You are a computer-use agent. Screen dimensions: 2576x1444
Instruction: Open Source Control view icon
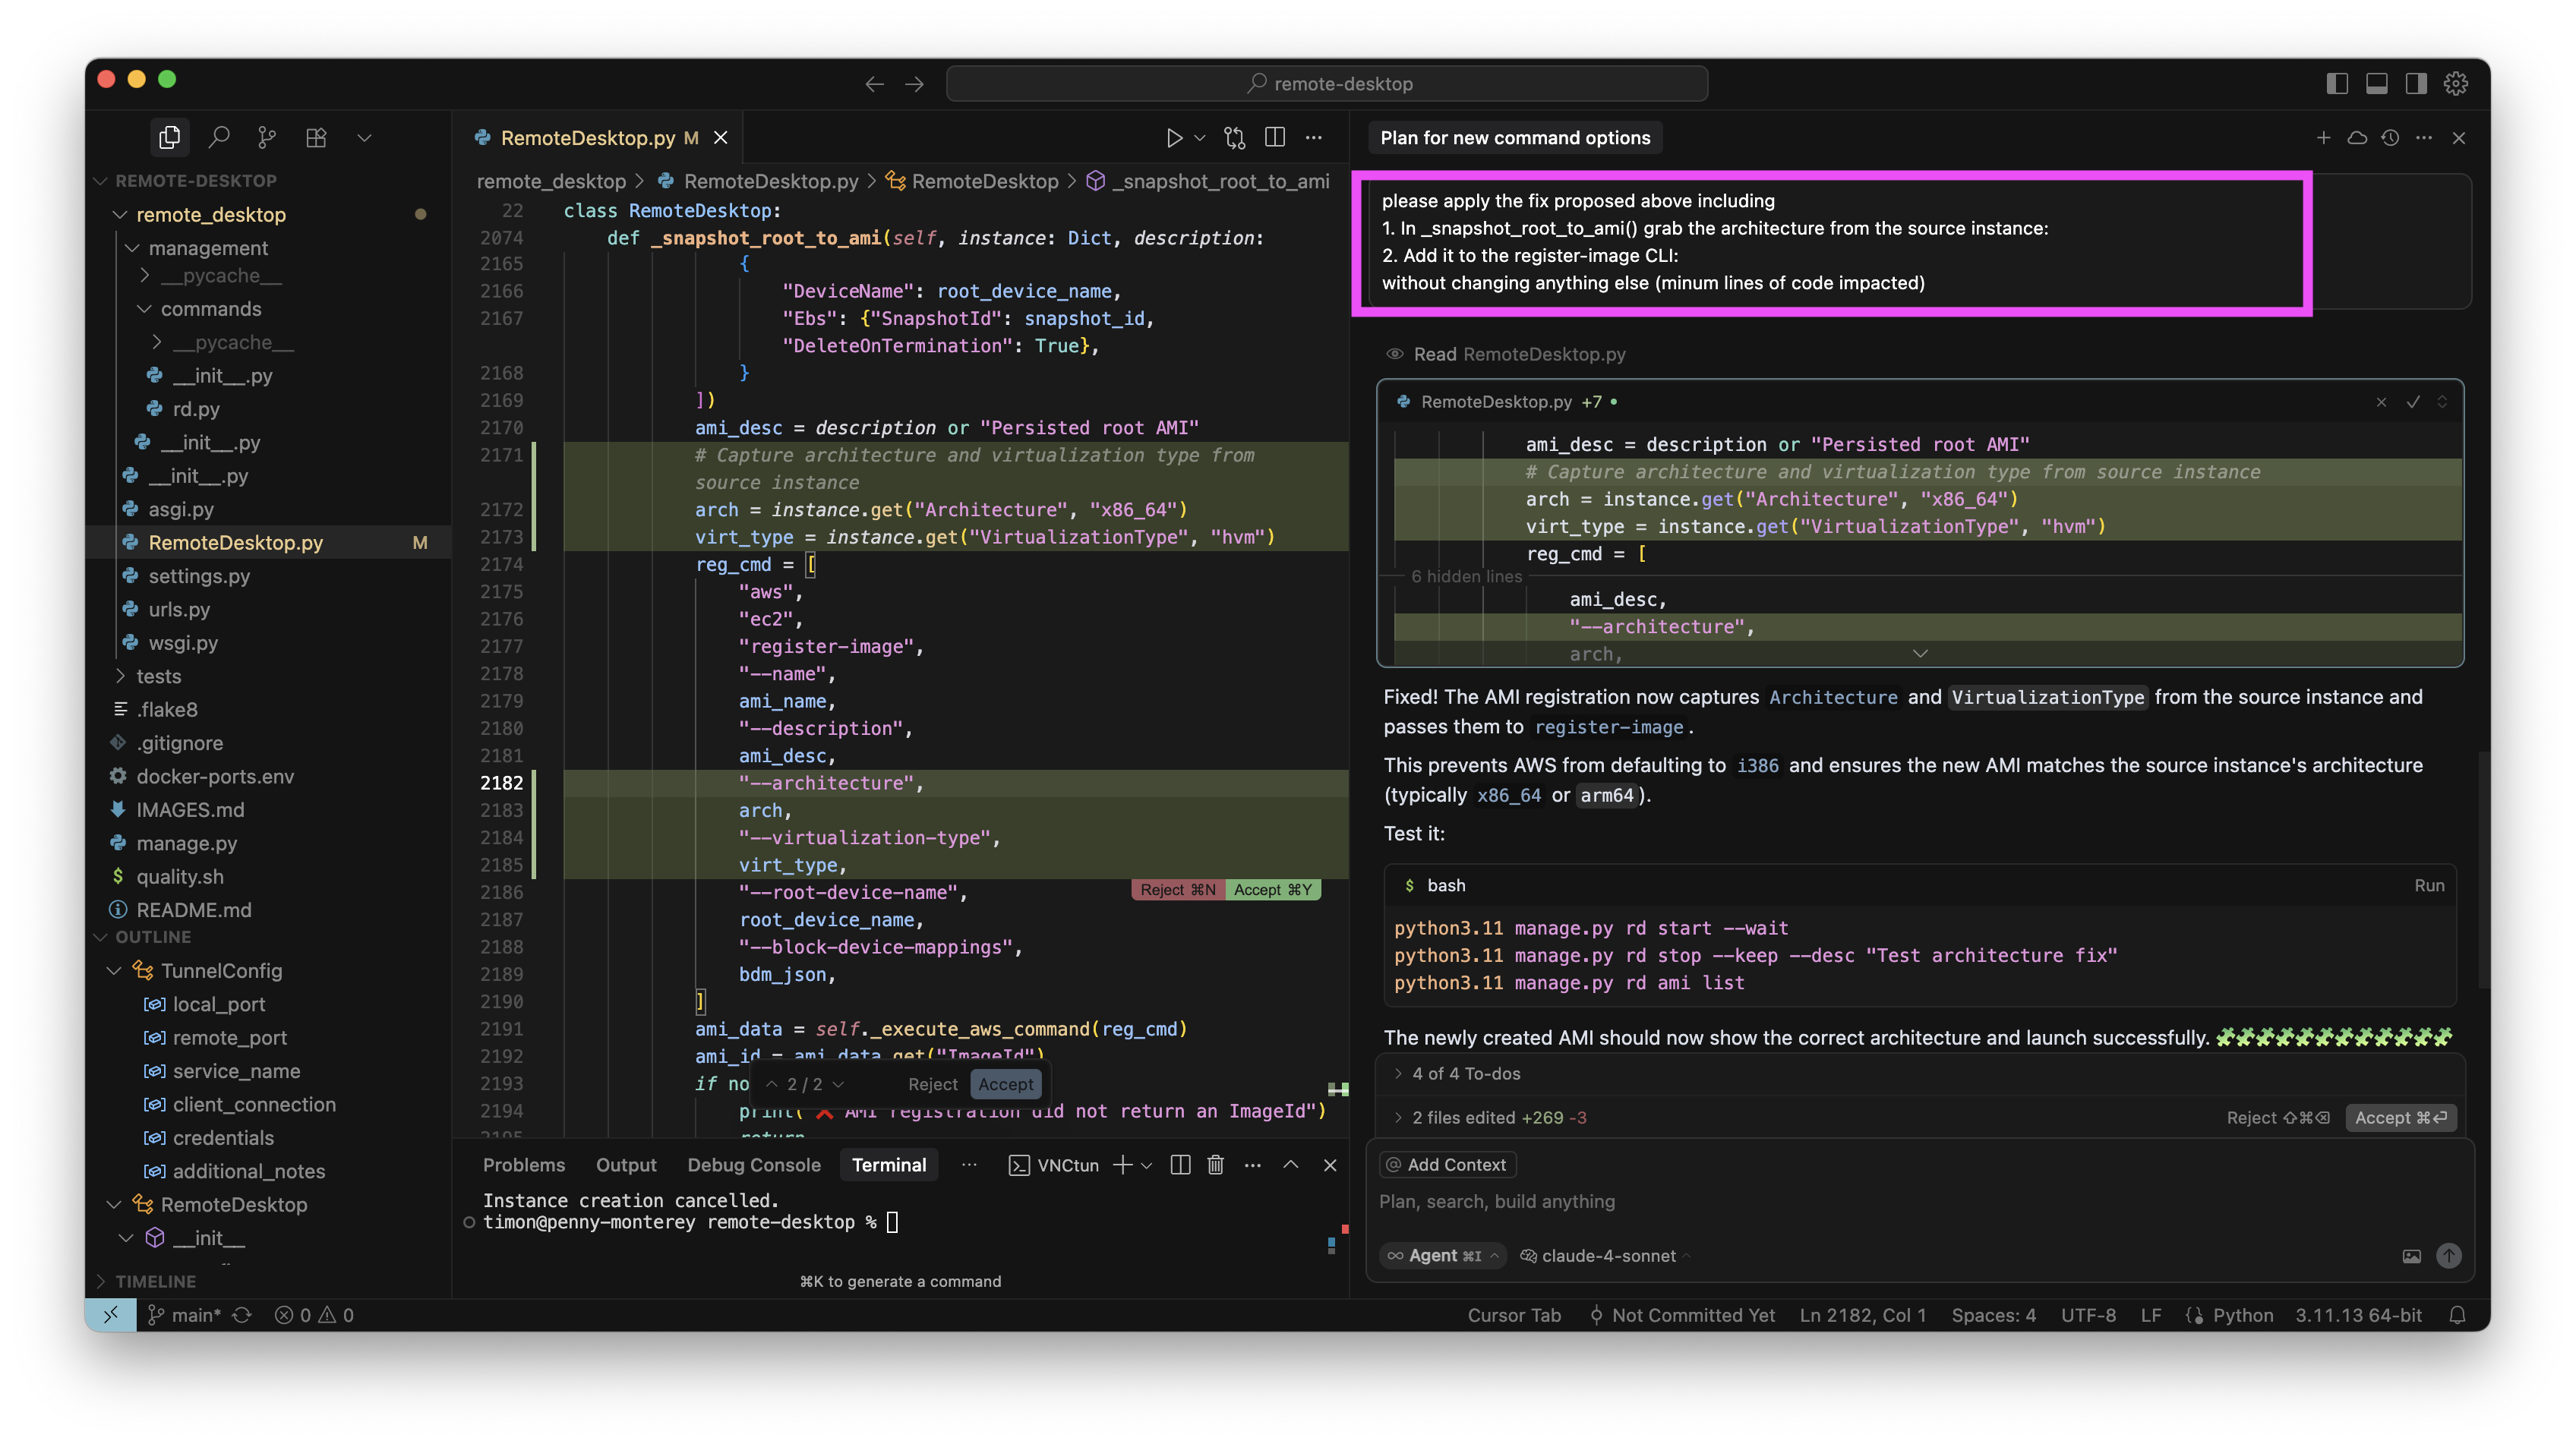point(266,137)
